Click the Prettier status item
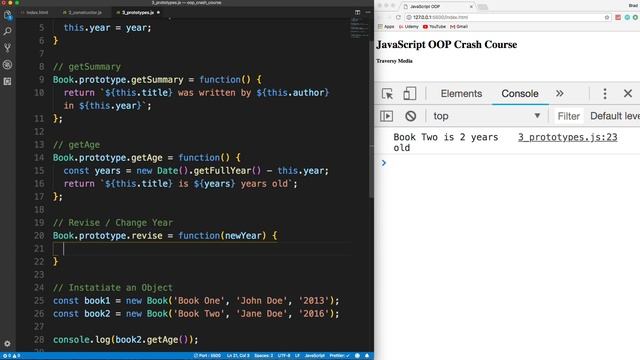This screenshot has height=360, width=640. tap(339, 356)
